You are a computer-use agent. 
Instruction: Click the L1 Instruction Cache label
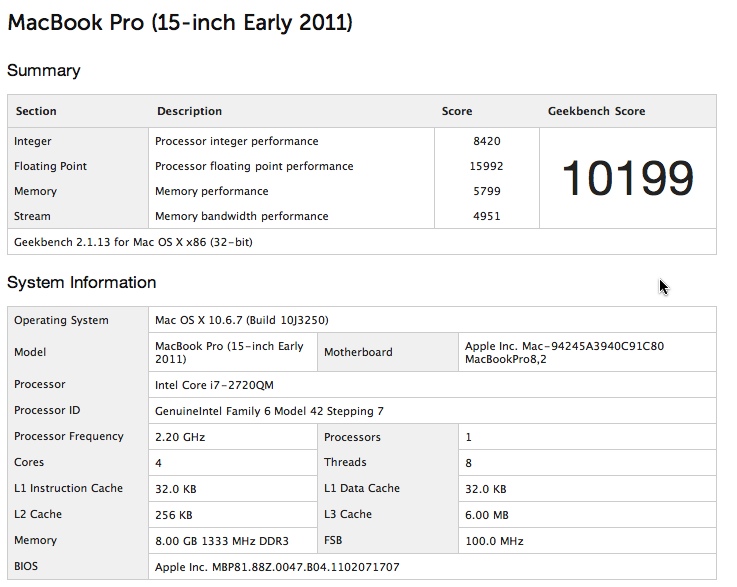(68, 488)
